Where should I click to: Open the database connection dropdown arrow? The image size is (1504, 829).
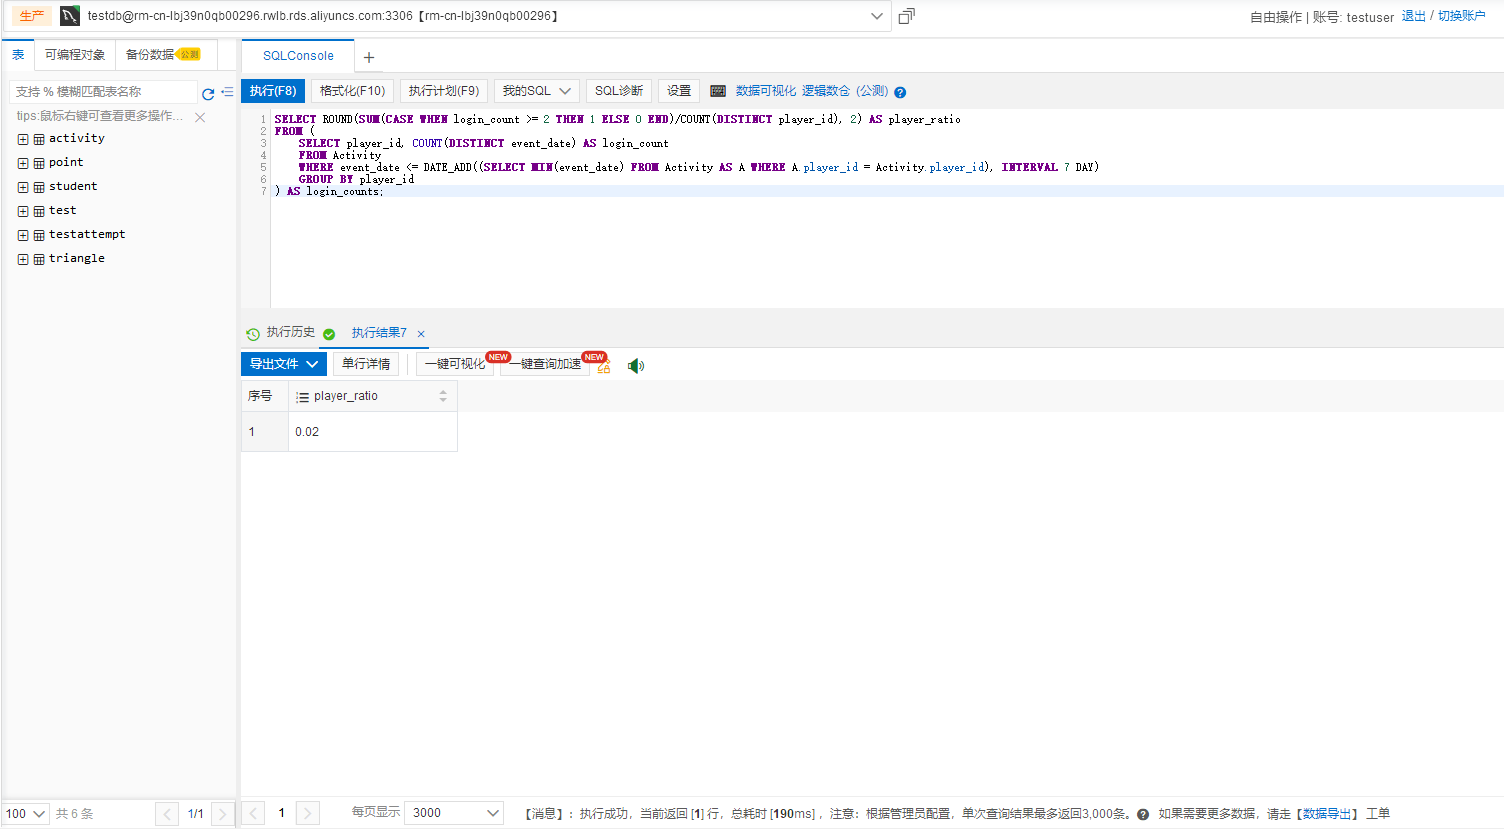pos(877,16)
